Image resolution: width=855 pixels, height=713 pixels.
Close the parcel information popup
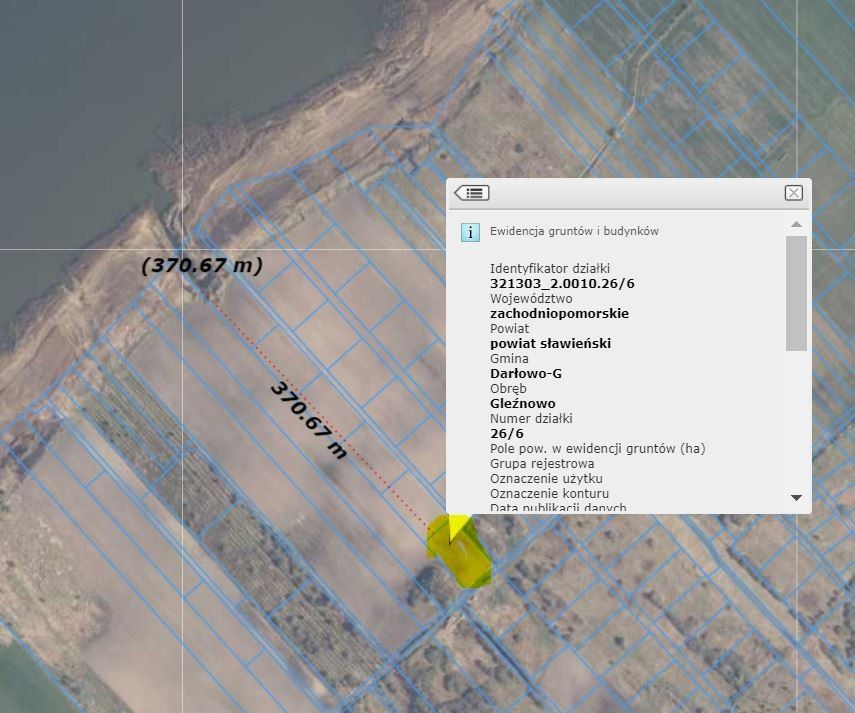(x=793, y=193)
